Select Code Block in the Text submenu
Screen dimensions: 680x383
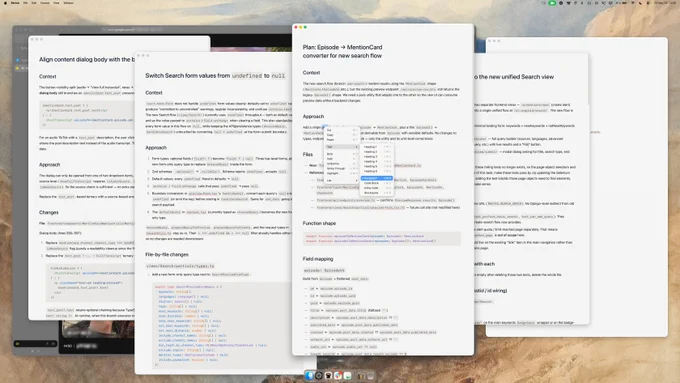tap(377, 183)
